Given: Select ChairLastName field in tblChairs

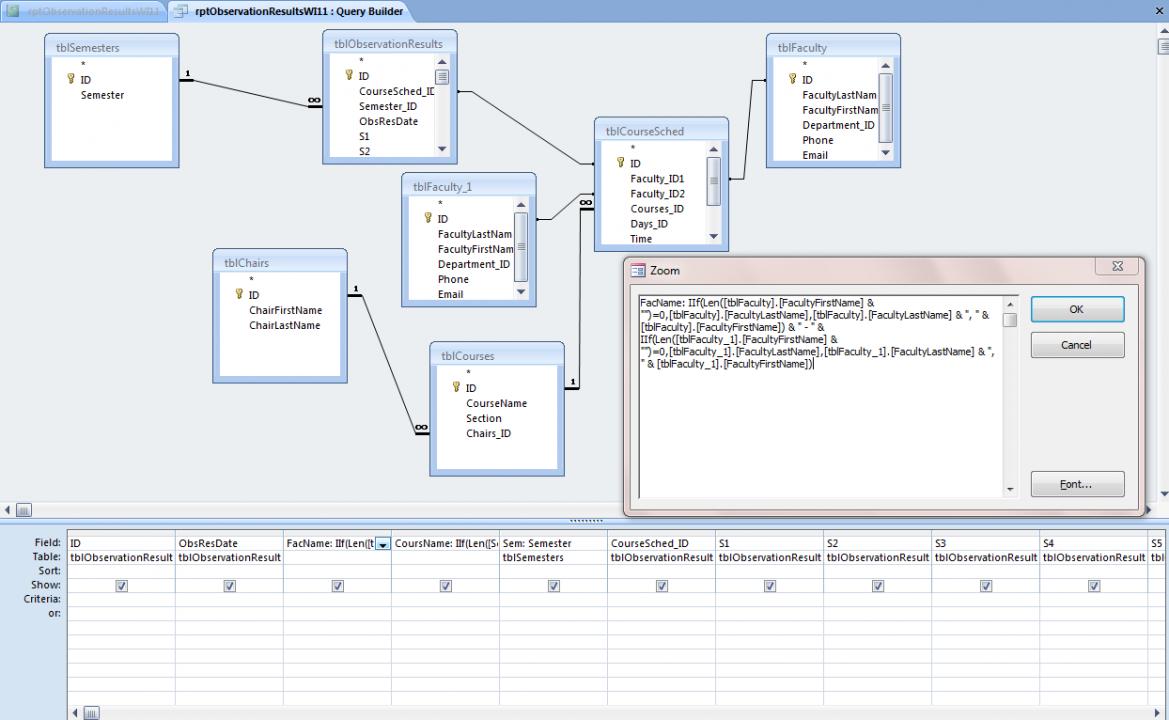Looking at the screenshot, I should tap(285, 325).
